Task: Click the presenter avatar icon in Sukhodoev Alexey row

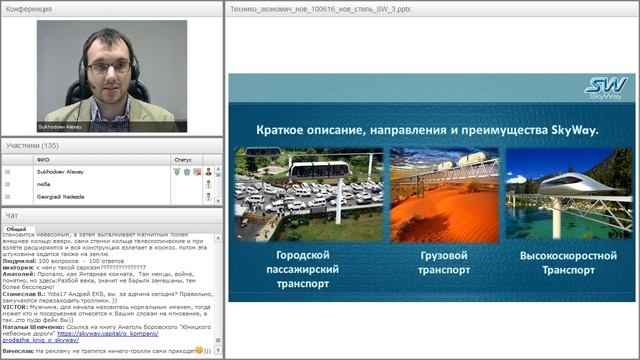Action: point(209,172)
